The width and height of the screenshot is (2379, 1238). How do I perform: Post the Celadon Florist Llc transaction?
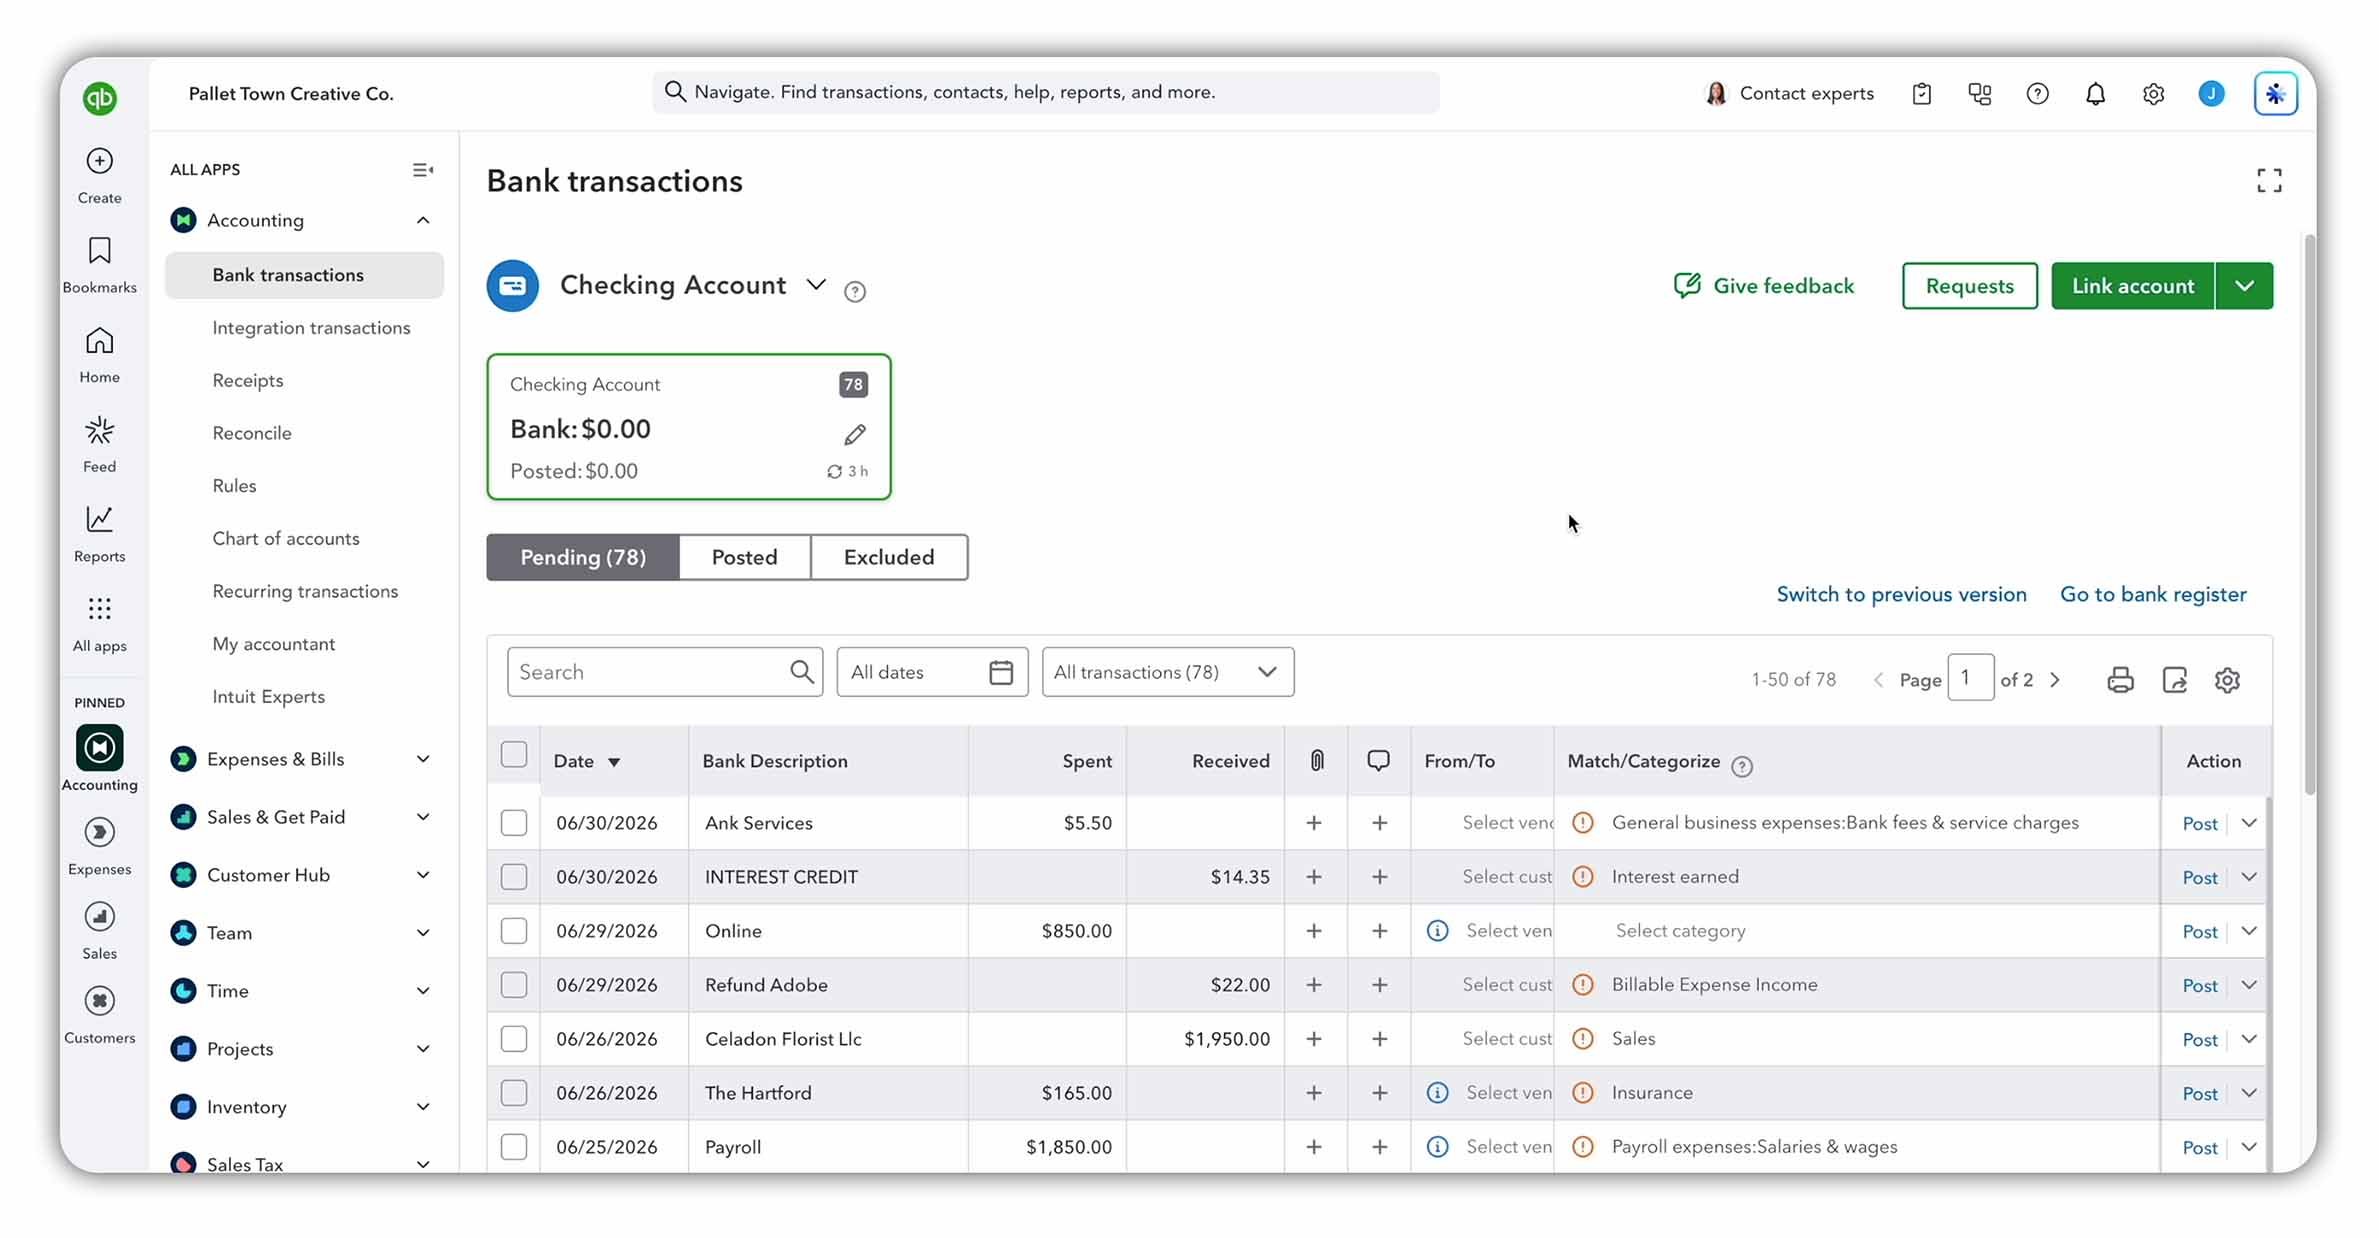(2199, 1040)
